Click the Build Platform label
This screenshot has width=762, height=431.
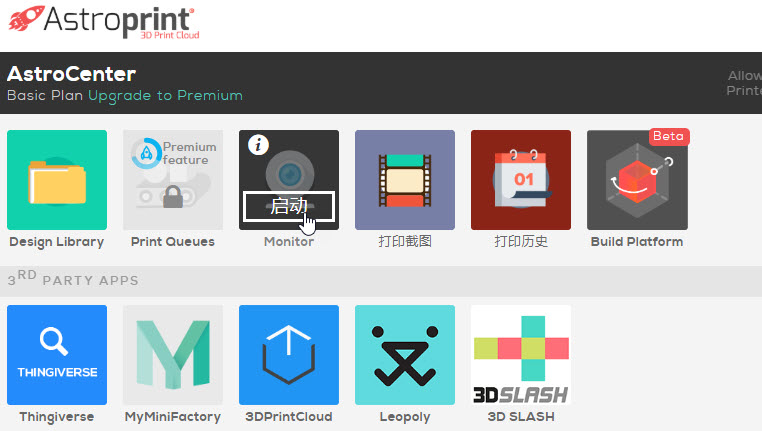(x=637, y=241)
